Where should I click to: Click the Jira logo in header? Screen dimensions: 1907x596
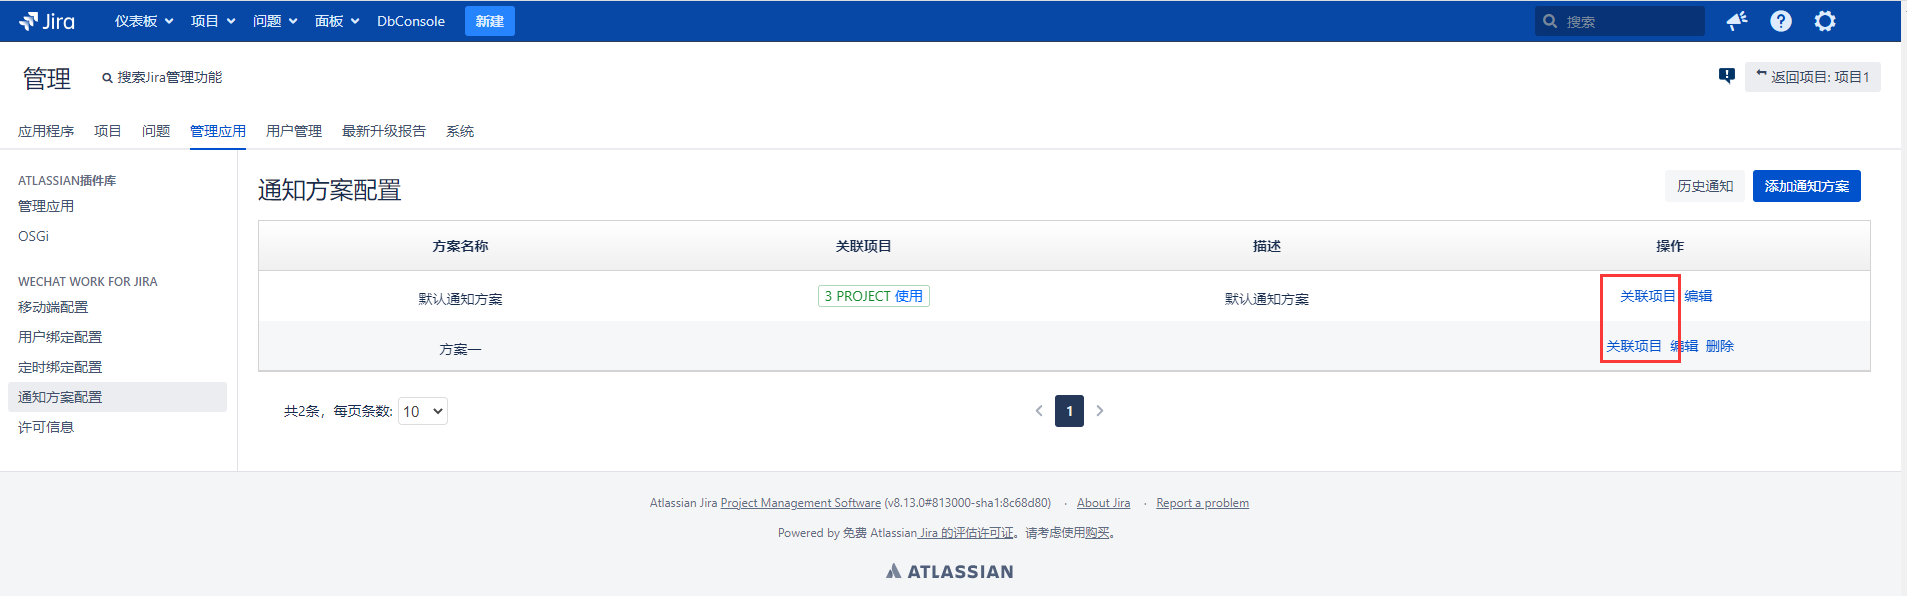pos(47,21)
